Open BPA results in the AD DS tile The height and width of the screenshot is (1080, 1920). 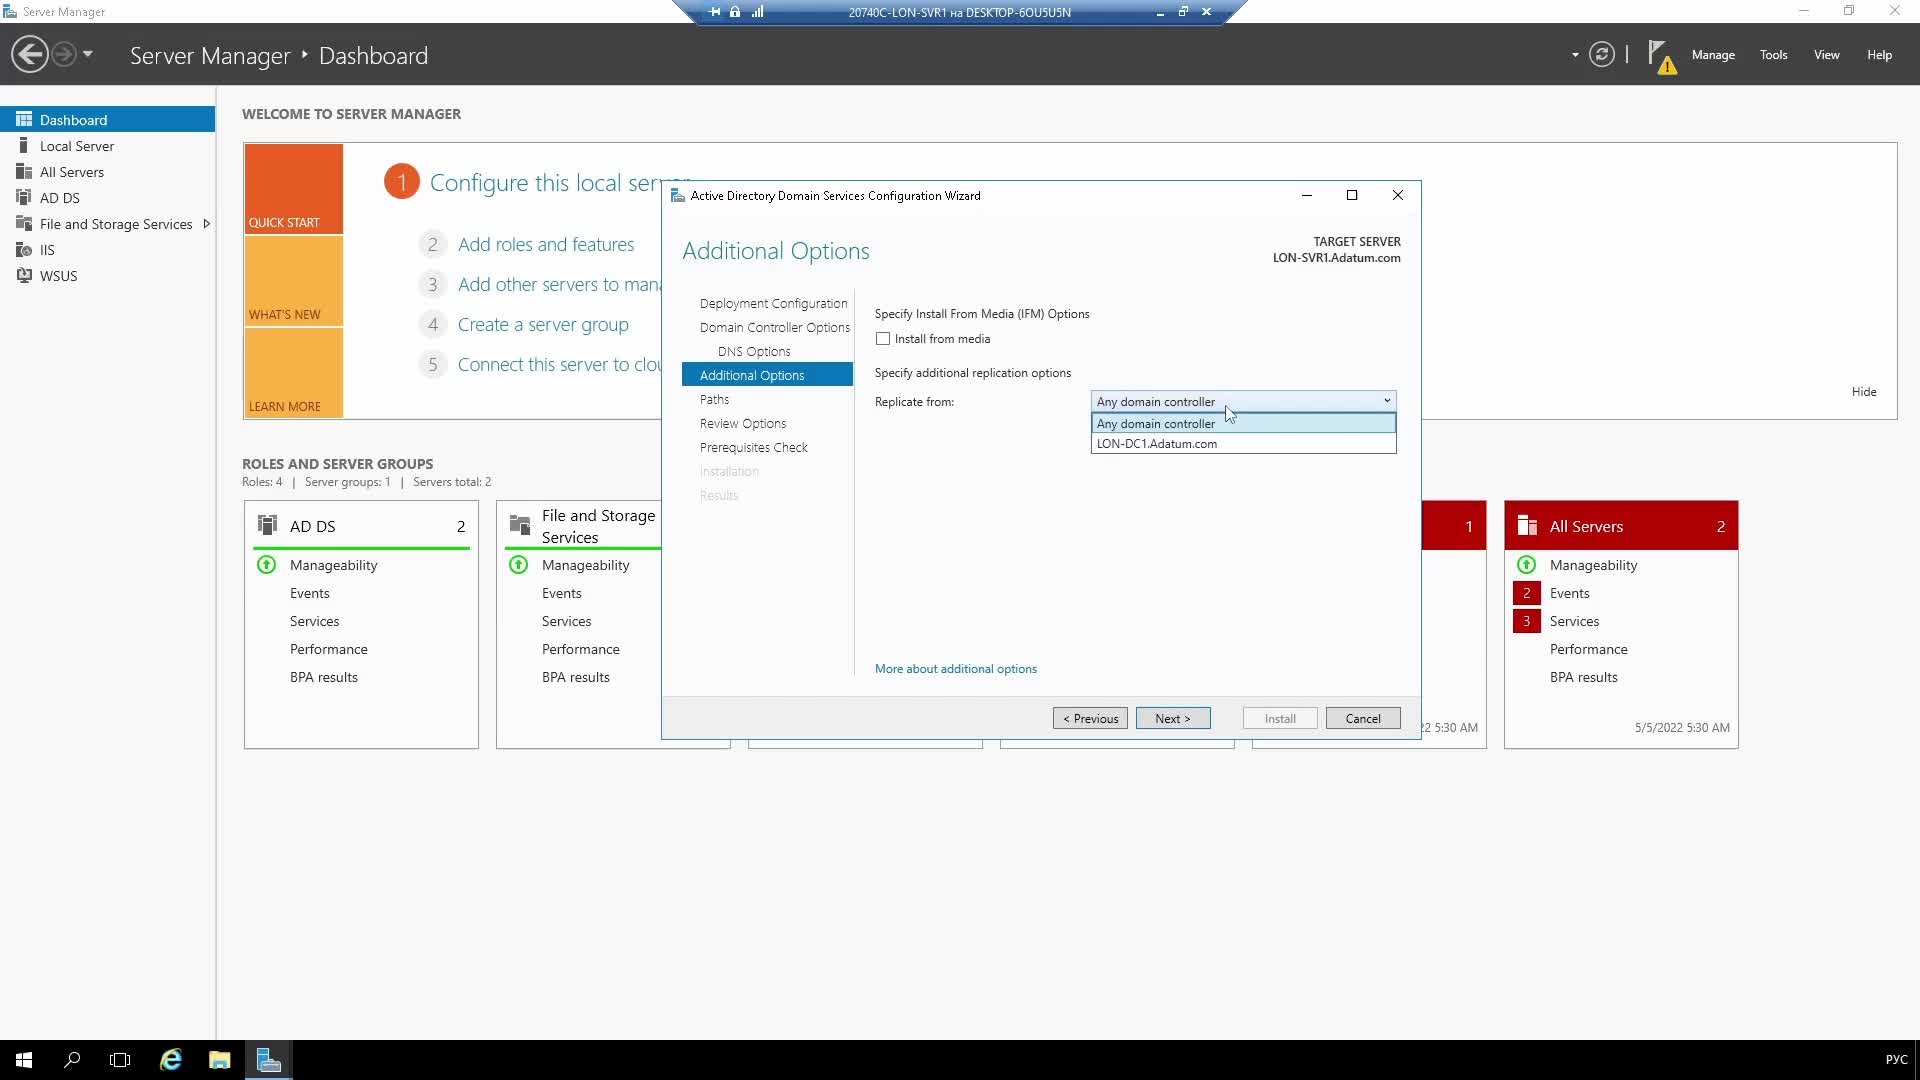tap(324, 677)
